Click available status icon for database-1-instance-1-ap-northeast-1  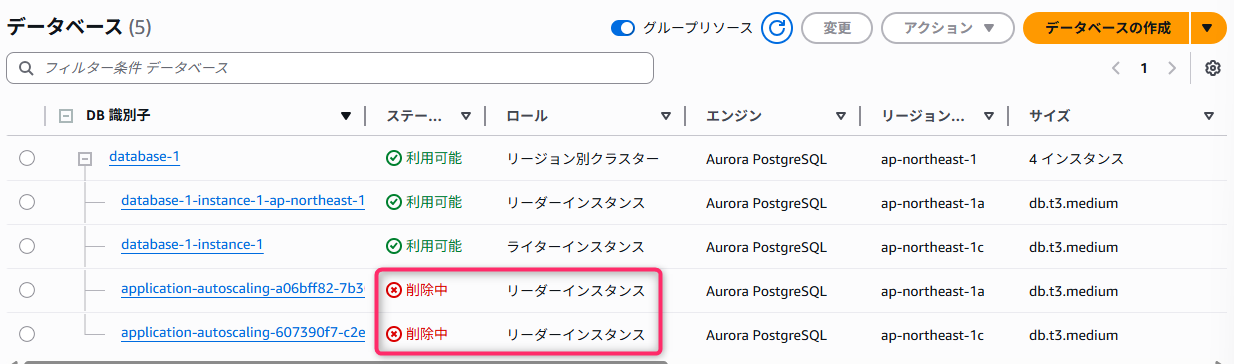tap(394, 202)
